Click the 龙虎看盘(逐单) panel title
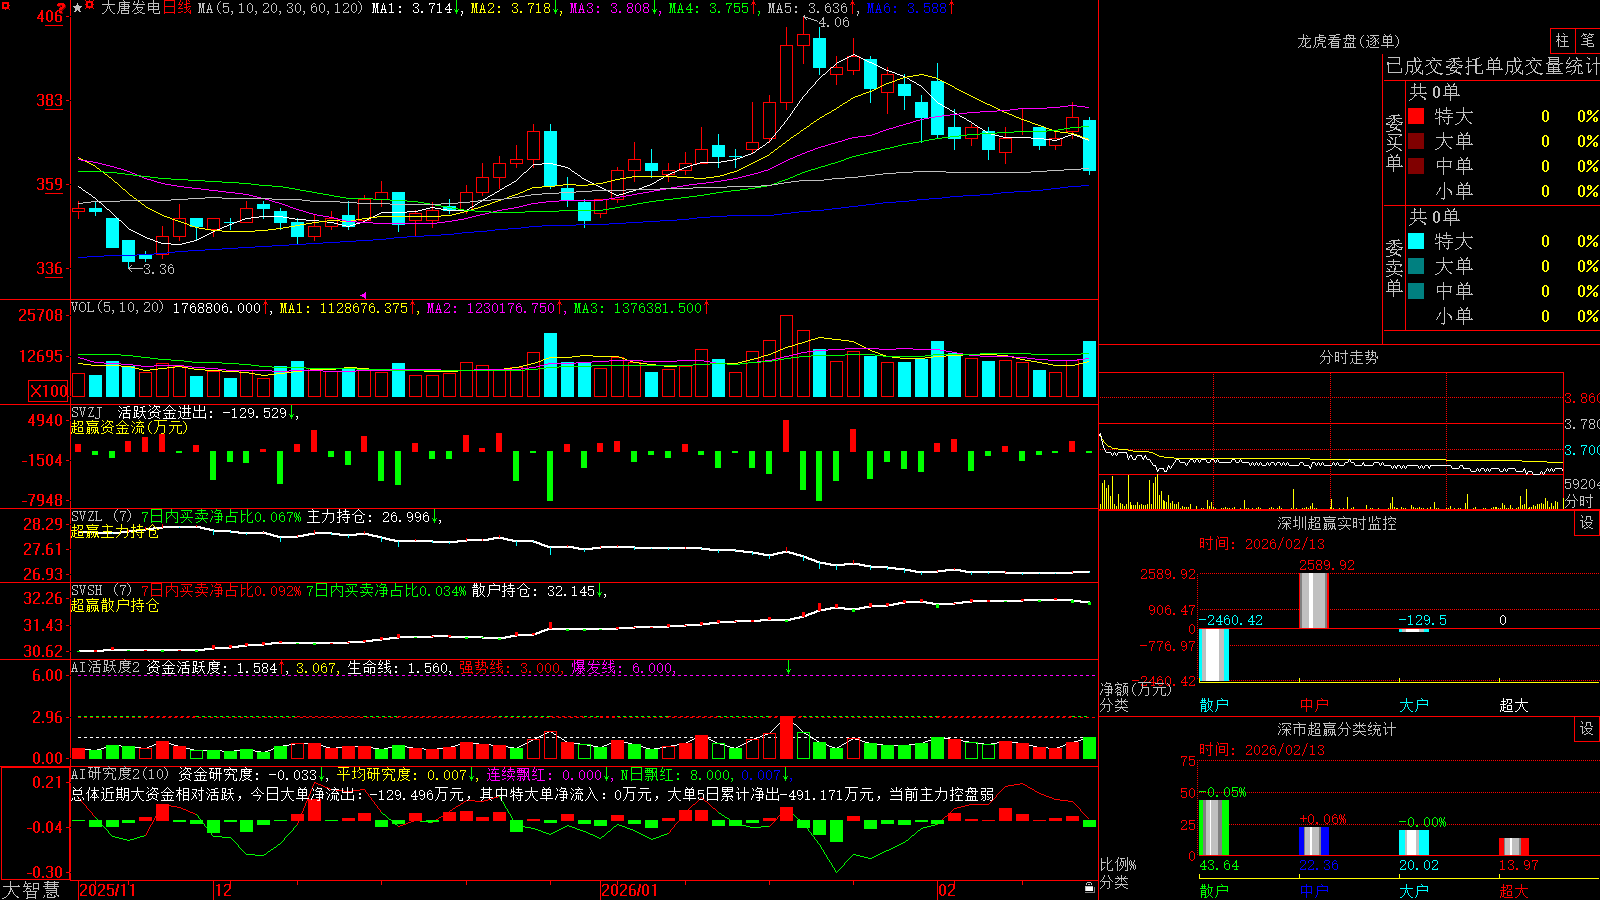 pos(1348,41)
